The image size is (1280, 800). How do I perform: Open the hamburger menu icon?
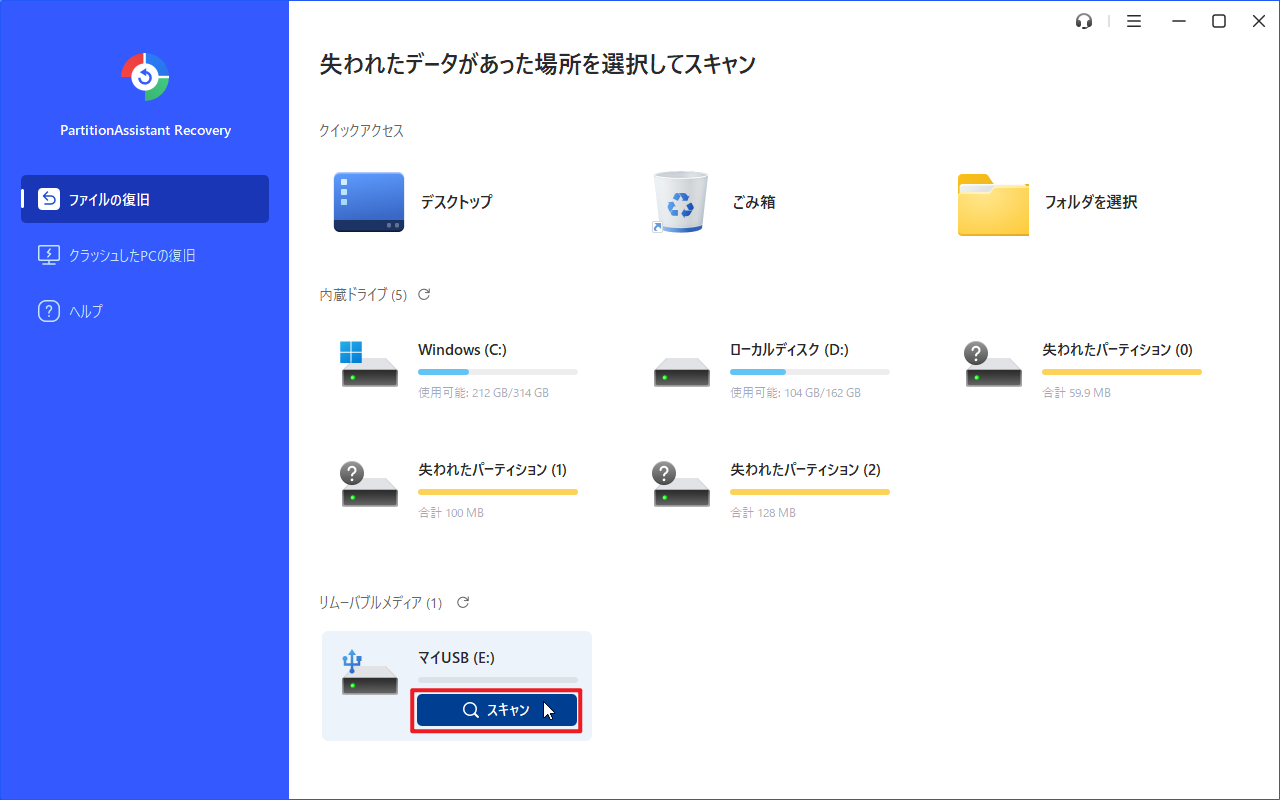coord(1134,21)
